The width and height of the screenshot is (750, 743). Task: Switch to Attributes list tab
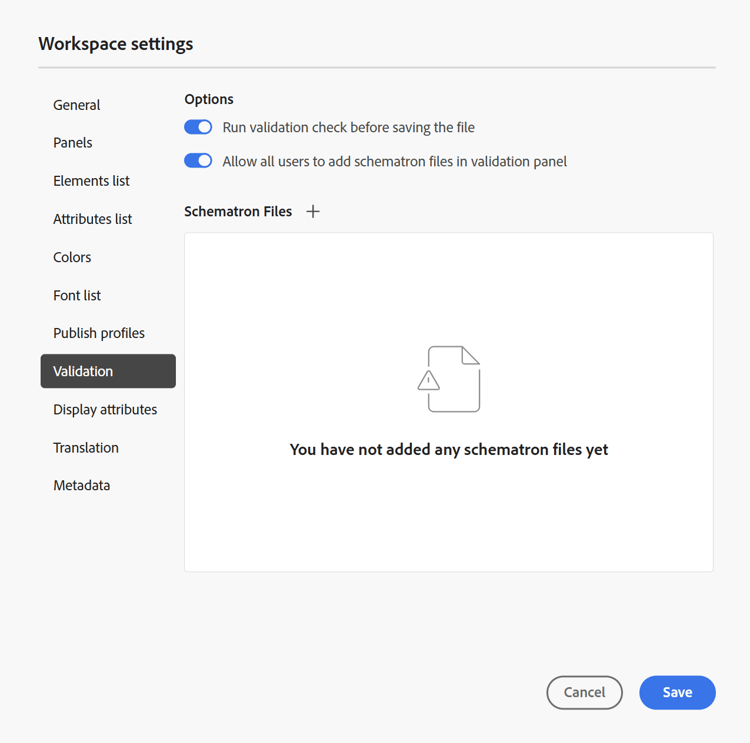(x=92, y=219)
